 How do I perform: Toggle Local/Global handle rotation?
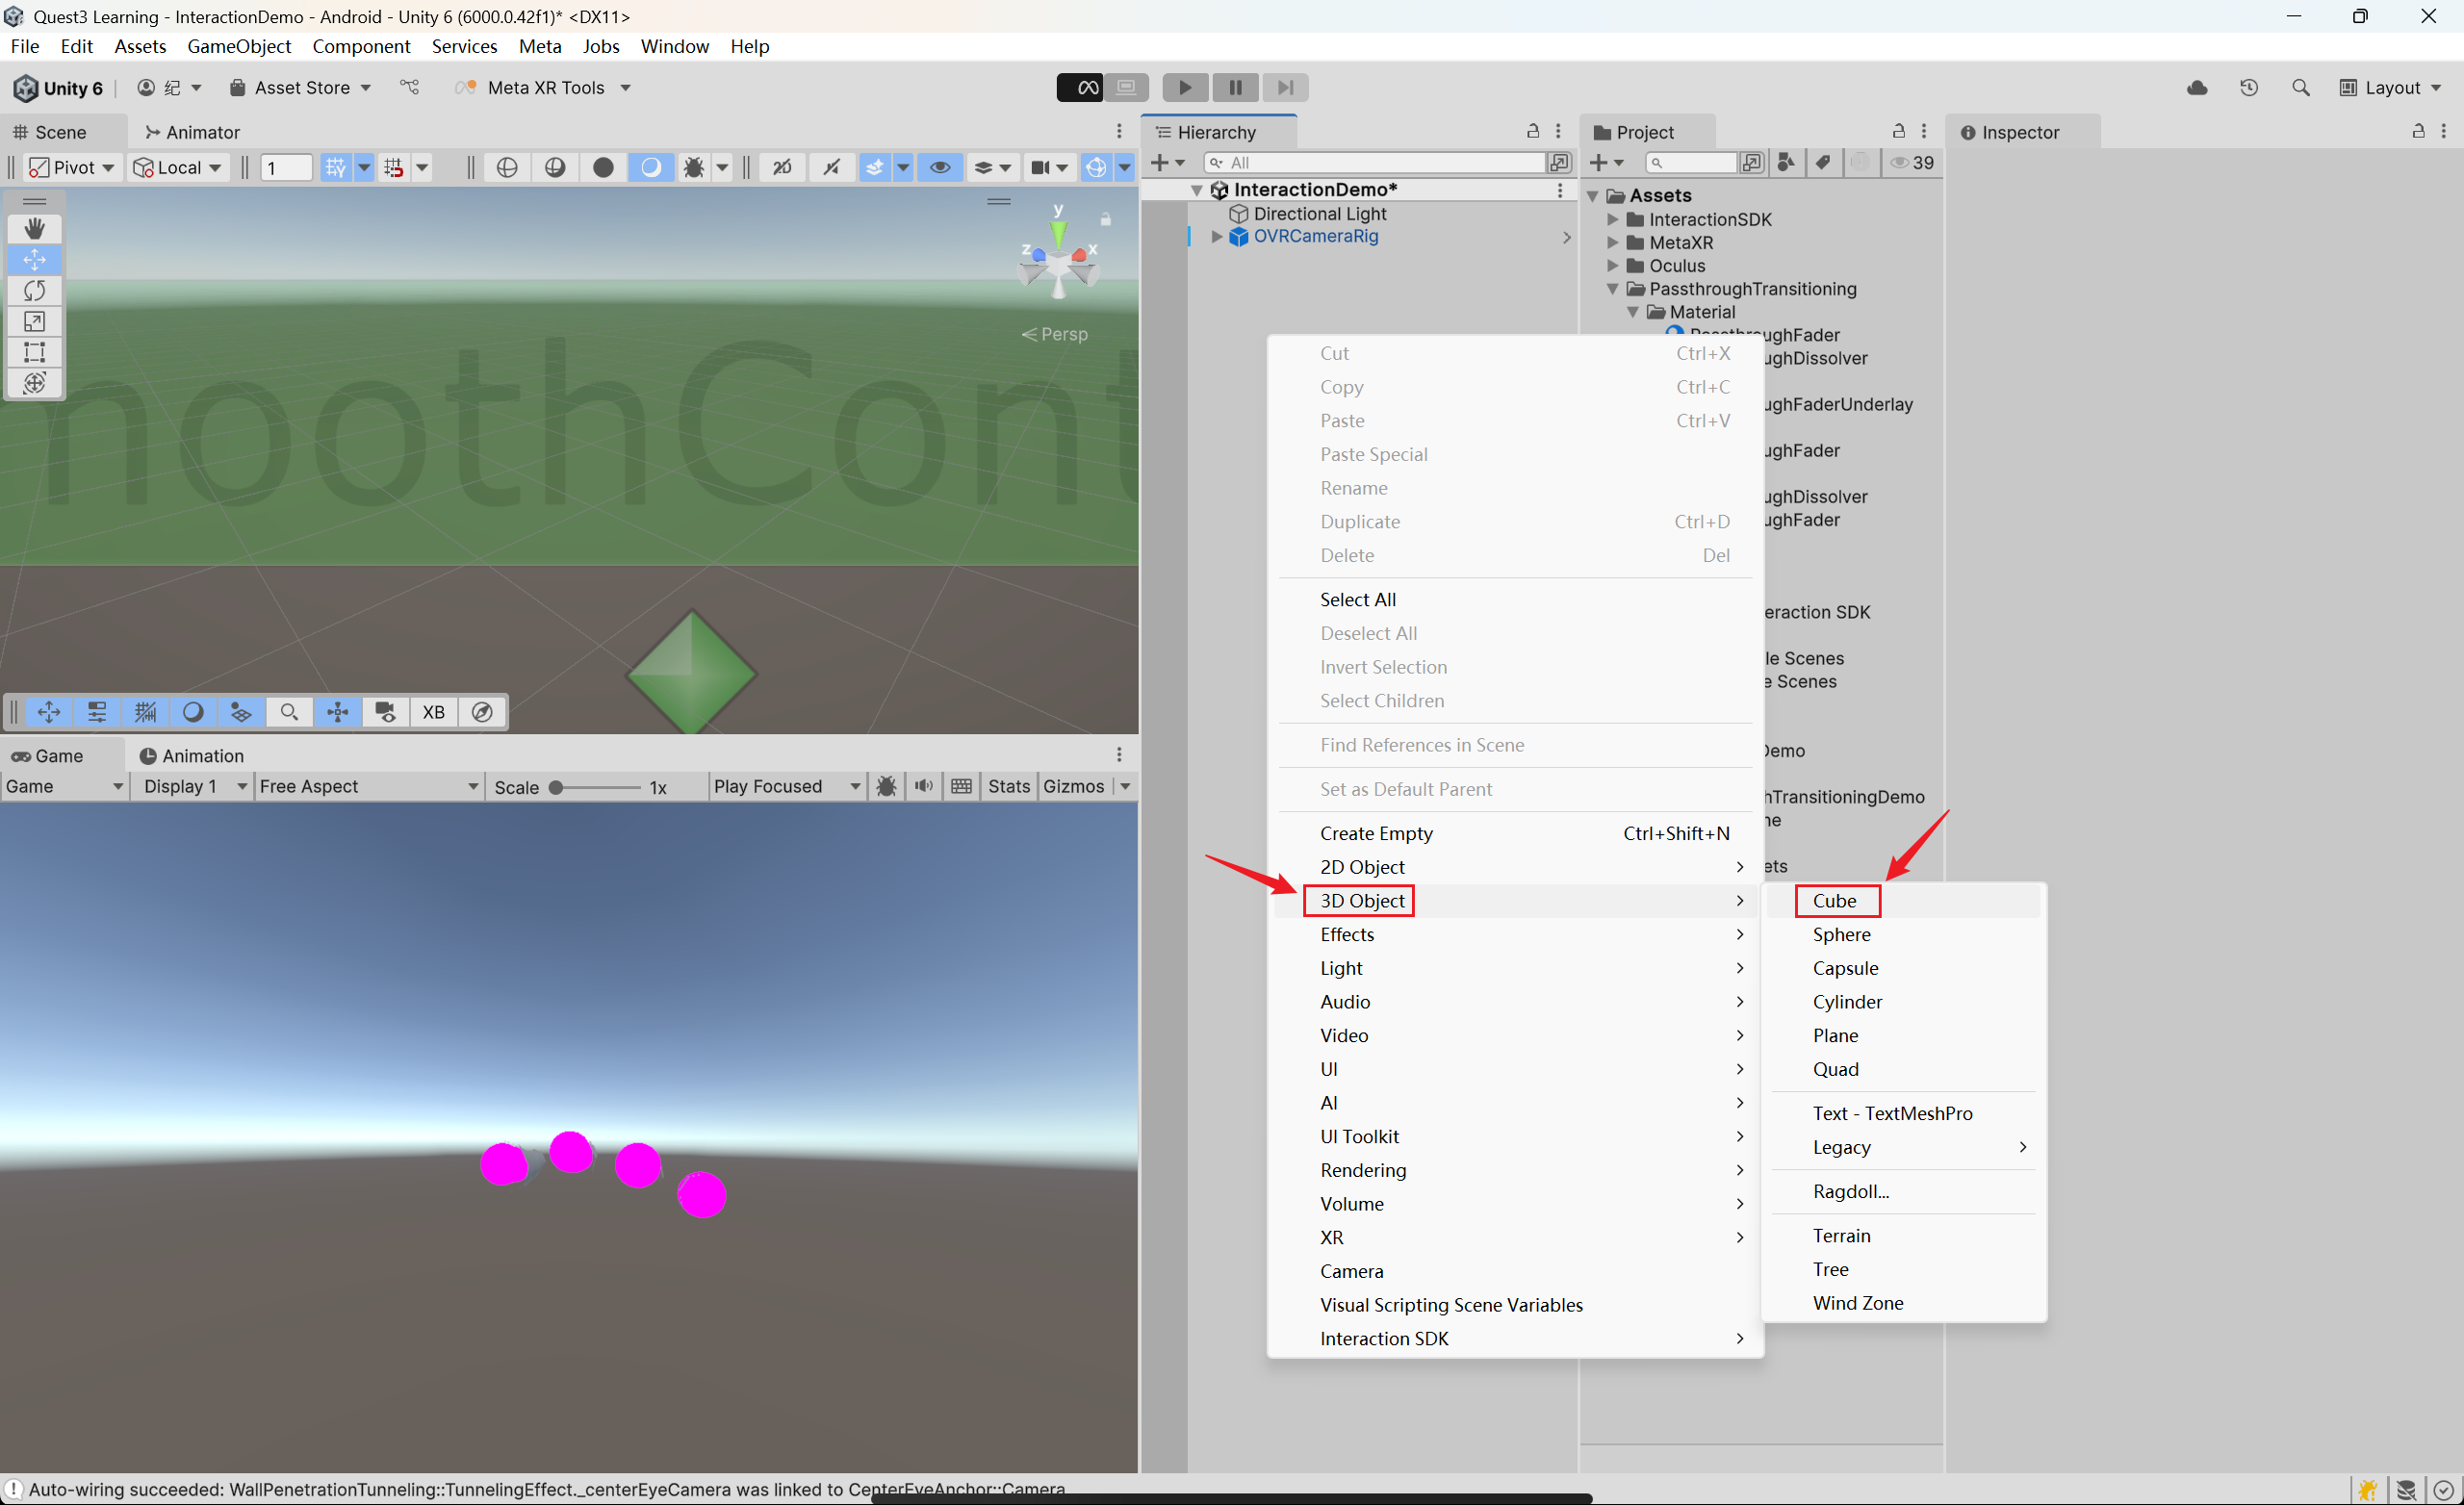pyautogui.click(x=177, y=167)
